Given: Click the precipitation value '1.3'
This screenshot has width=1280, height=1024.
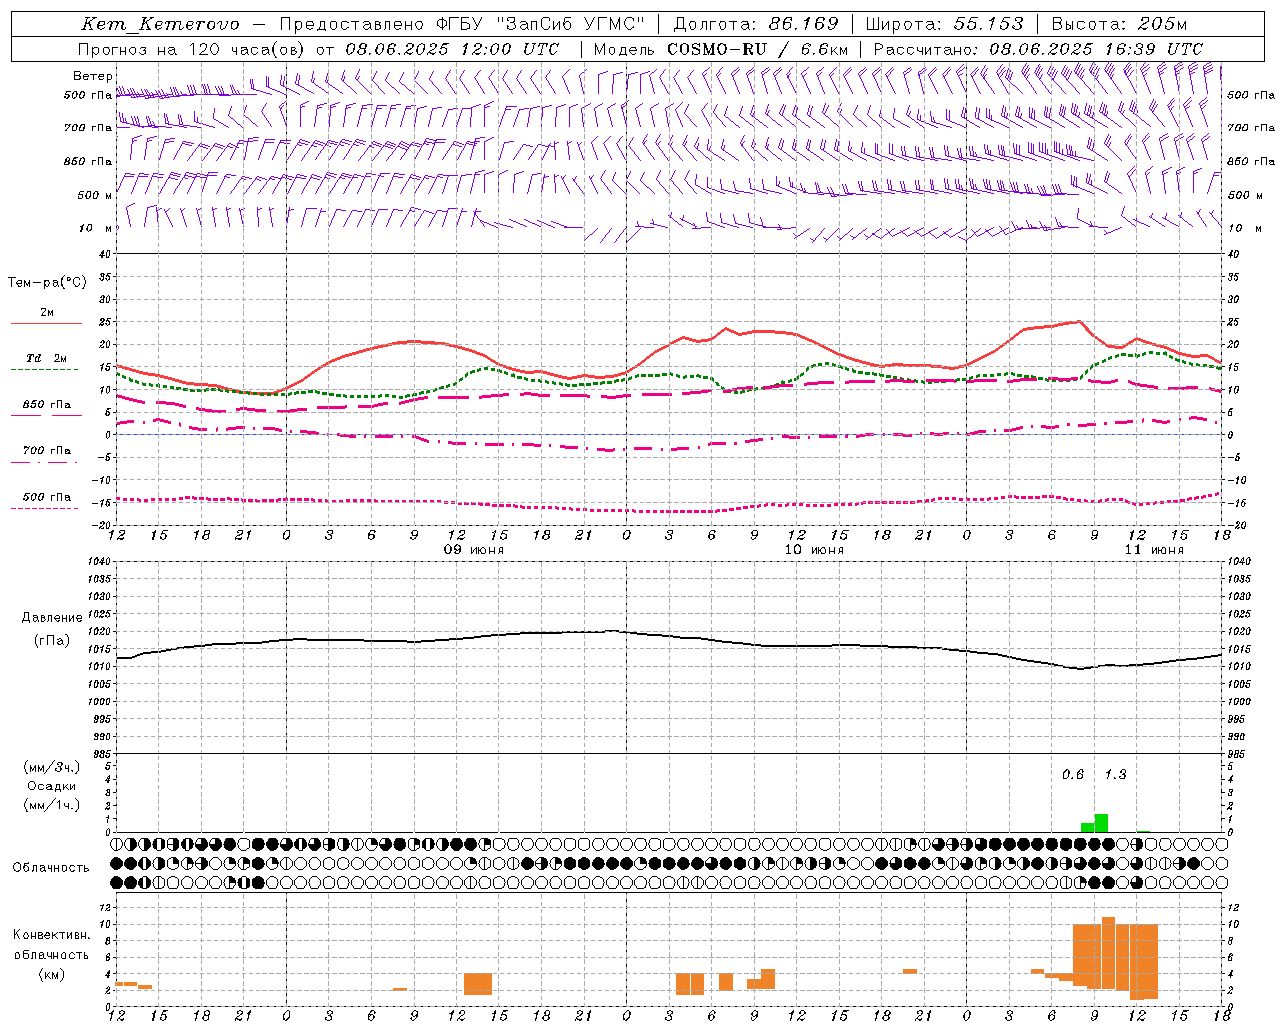Looking at the screenshot, I should [x=1115, y=774].
